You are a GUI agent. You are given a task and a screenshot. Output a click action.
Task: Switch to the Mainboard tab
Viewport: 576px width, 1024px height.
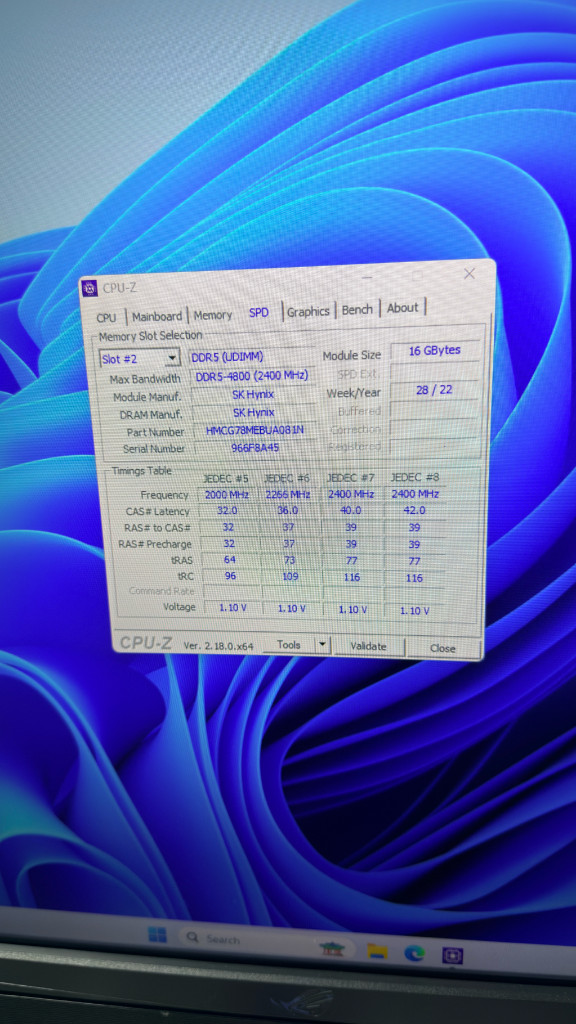[x=157, y=316]
